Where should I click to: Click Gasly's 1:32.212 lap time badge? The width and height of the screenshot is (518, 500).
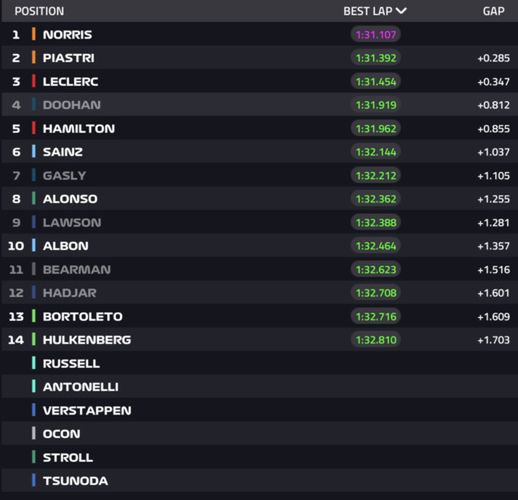tap(376, 175)
